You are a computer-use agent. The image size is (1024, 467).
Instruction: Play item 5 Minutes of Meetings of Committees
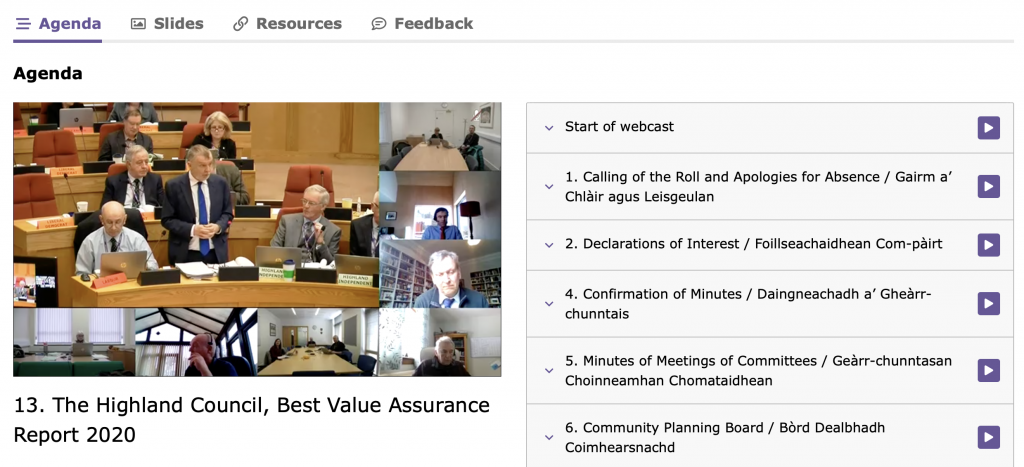988,370
